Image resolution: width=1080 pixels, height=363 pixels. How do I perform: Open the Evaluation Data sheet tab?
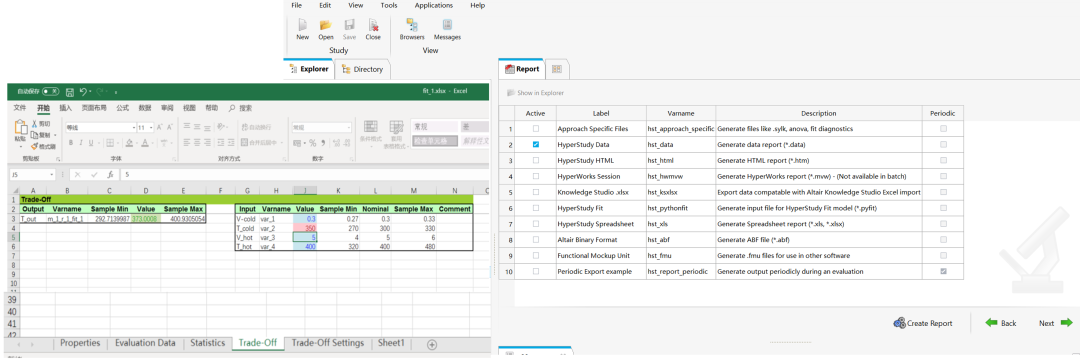click(x=145, y=343)
